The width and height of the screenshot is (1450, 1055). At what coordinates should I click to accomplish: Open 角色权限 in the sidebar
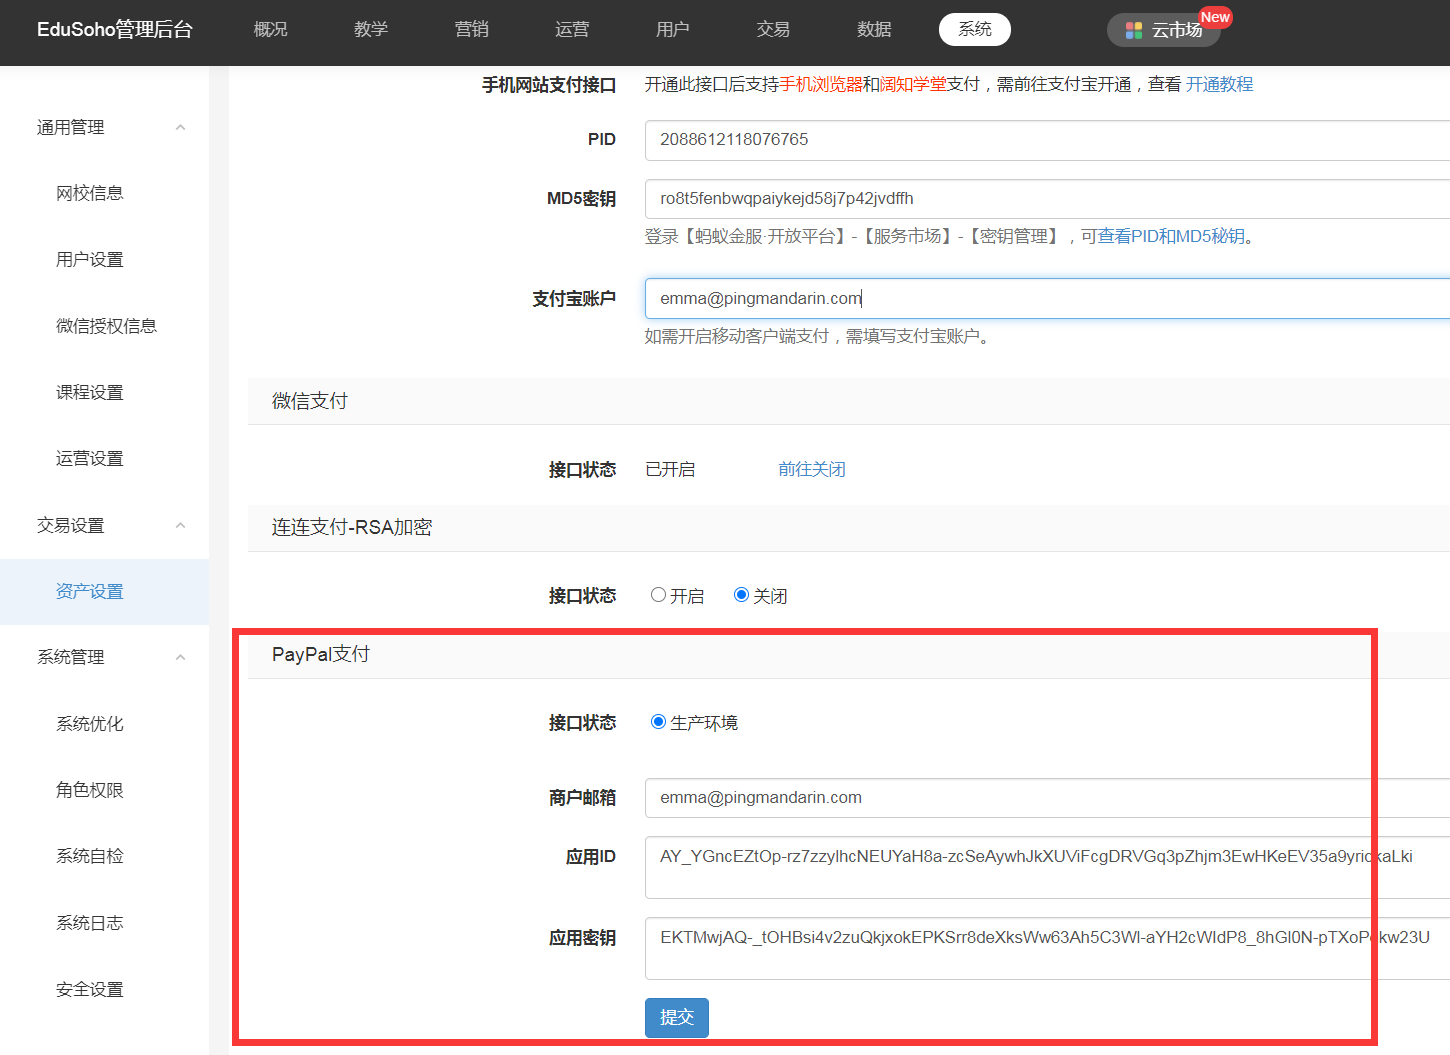point(90,790)
